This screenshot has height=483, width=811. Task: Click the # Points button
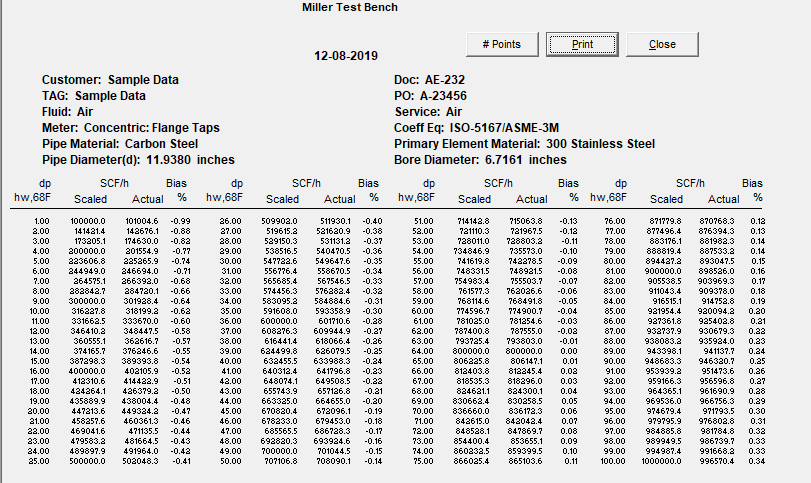501,44
